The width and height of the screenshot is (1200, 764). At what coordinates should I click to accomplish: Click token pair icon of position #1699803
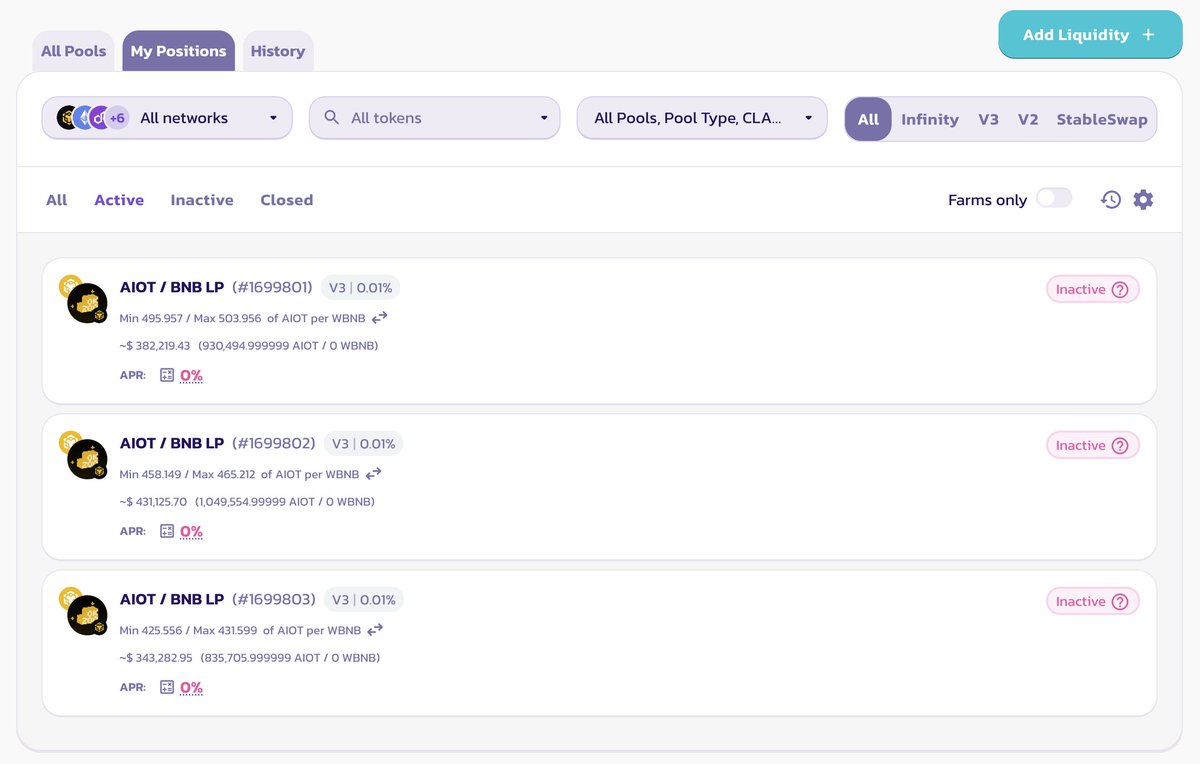84,611
